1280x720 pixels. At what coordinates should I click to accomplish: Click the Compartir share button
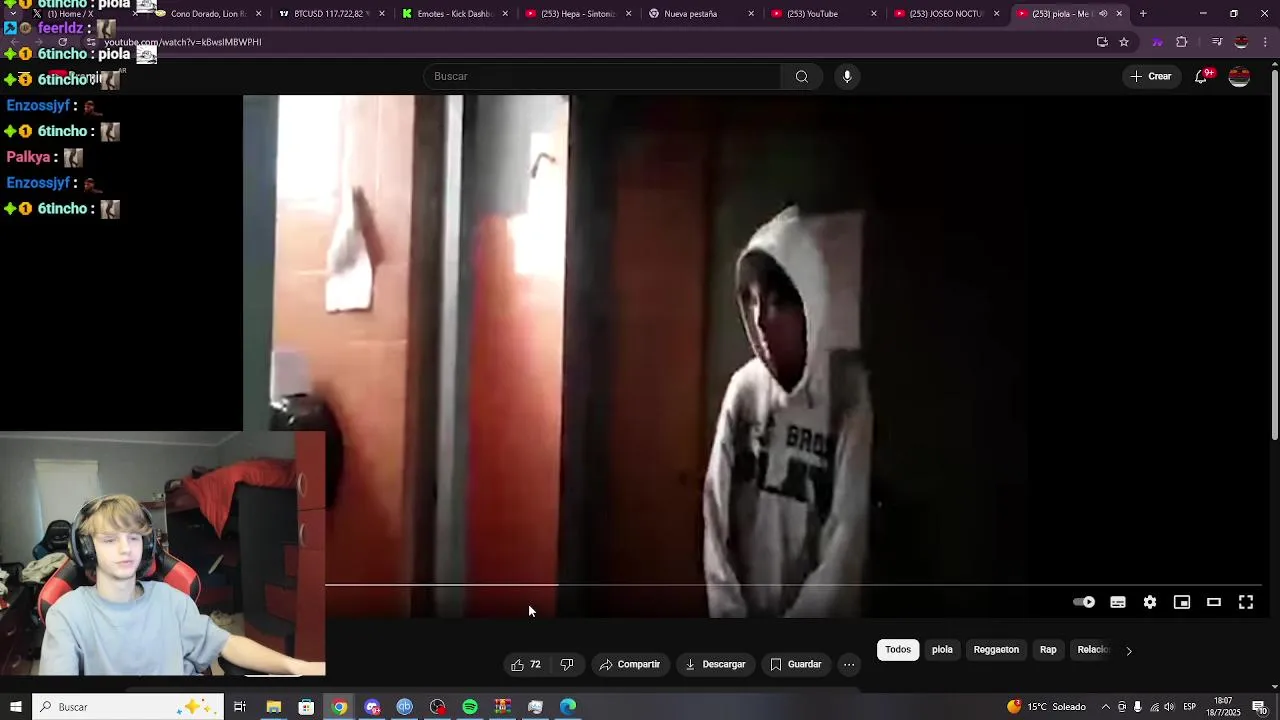(x=630, y=664)
